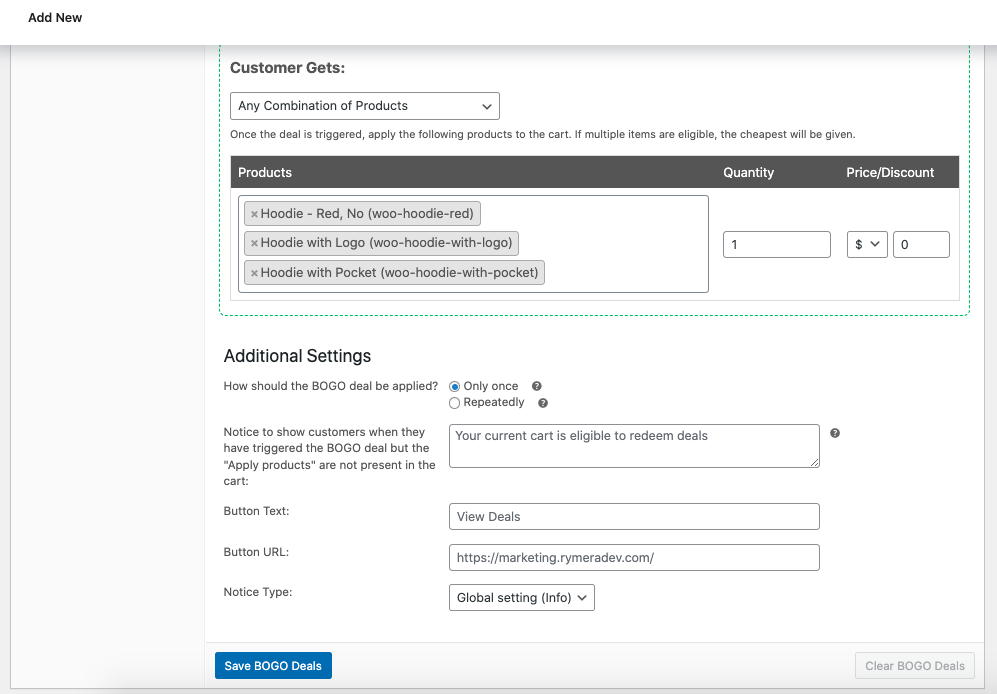
Task: Click the Products column header
Action: 265,172
